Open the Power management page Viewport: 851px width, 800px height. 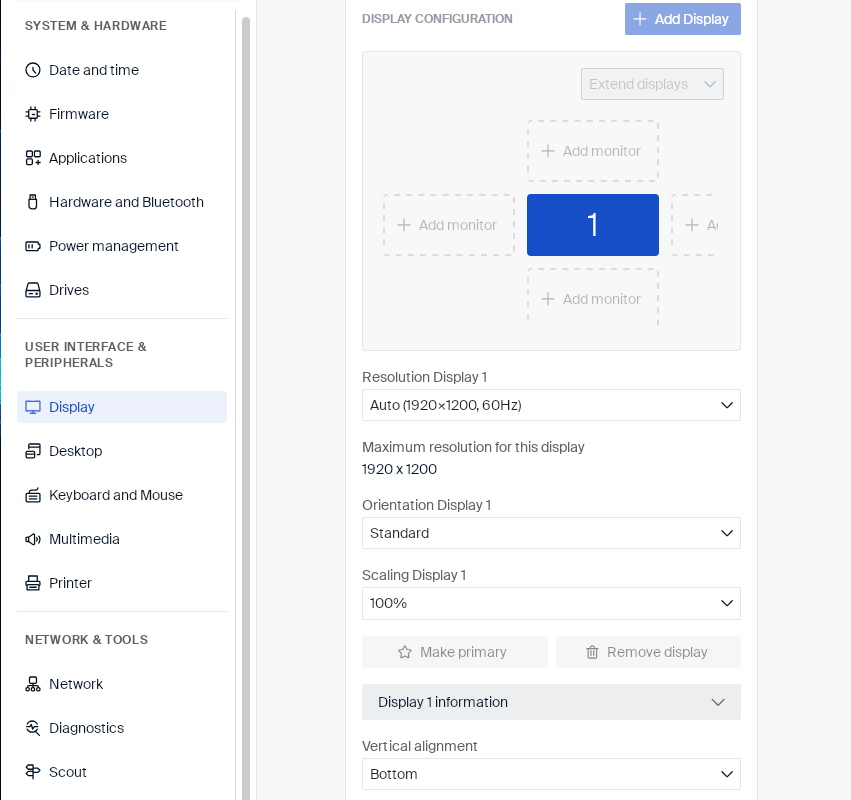[122, 246]
